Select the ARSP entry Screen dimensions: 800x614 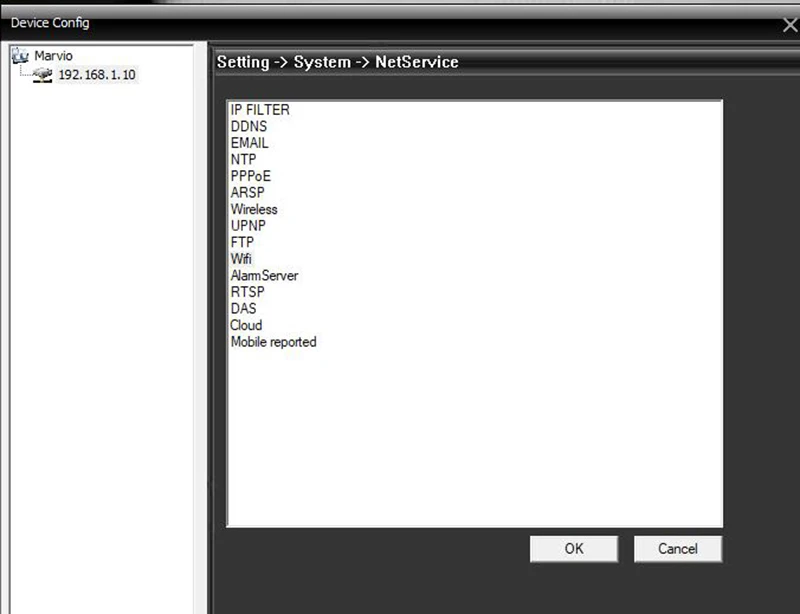pyautogui.click(x=247, y=192)
